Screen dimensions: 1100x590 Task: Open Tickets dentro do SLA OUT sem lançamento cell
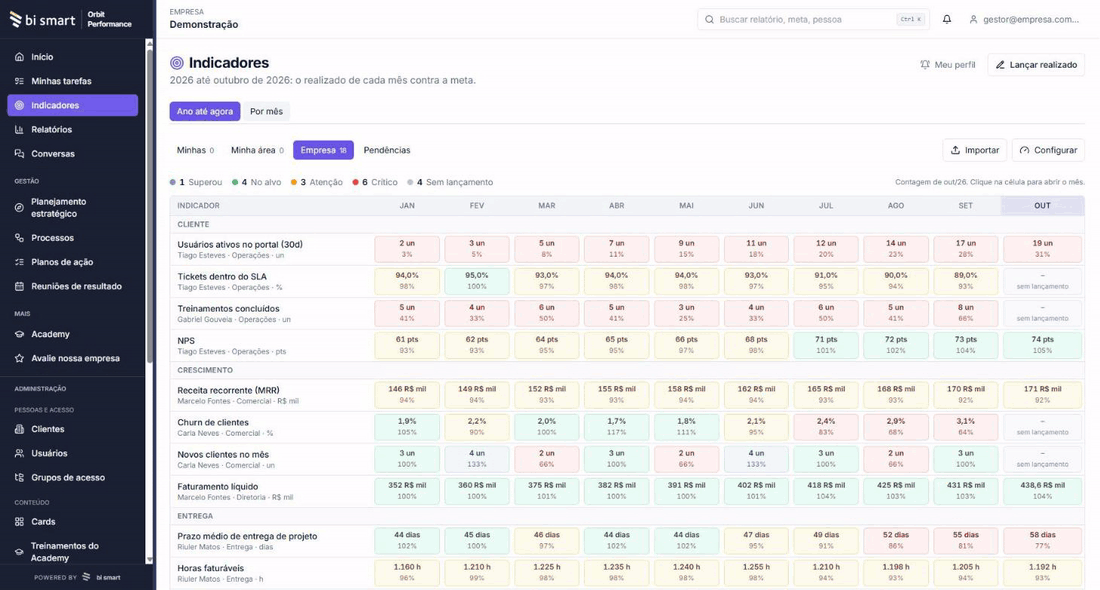point(1042,281)
